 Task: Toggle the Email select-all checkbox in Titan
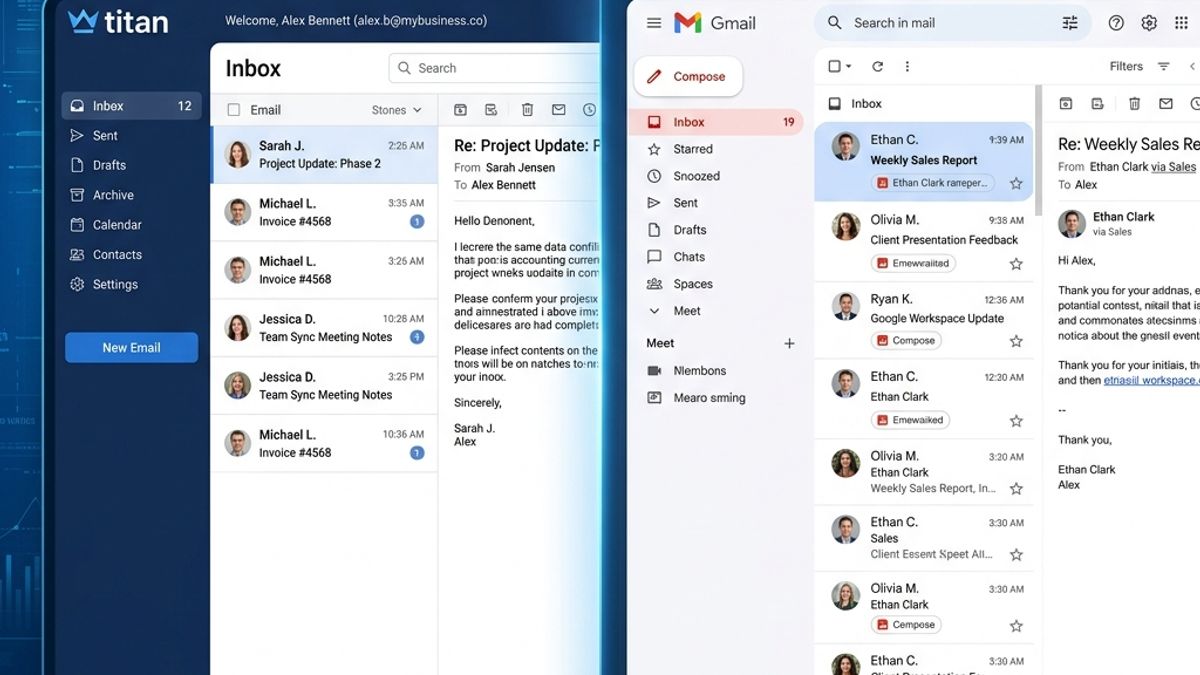point(234,110)
